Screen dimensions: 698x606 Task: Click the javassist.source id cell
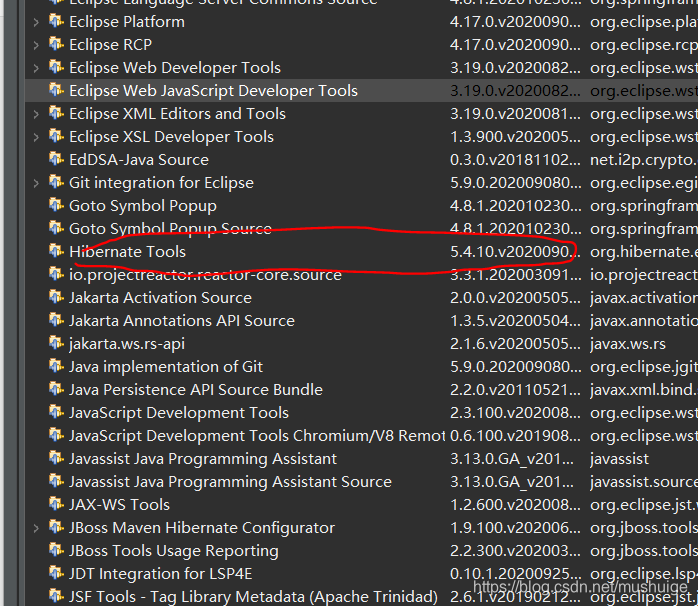(644, 482)
